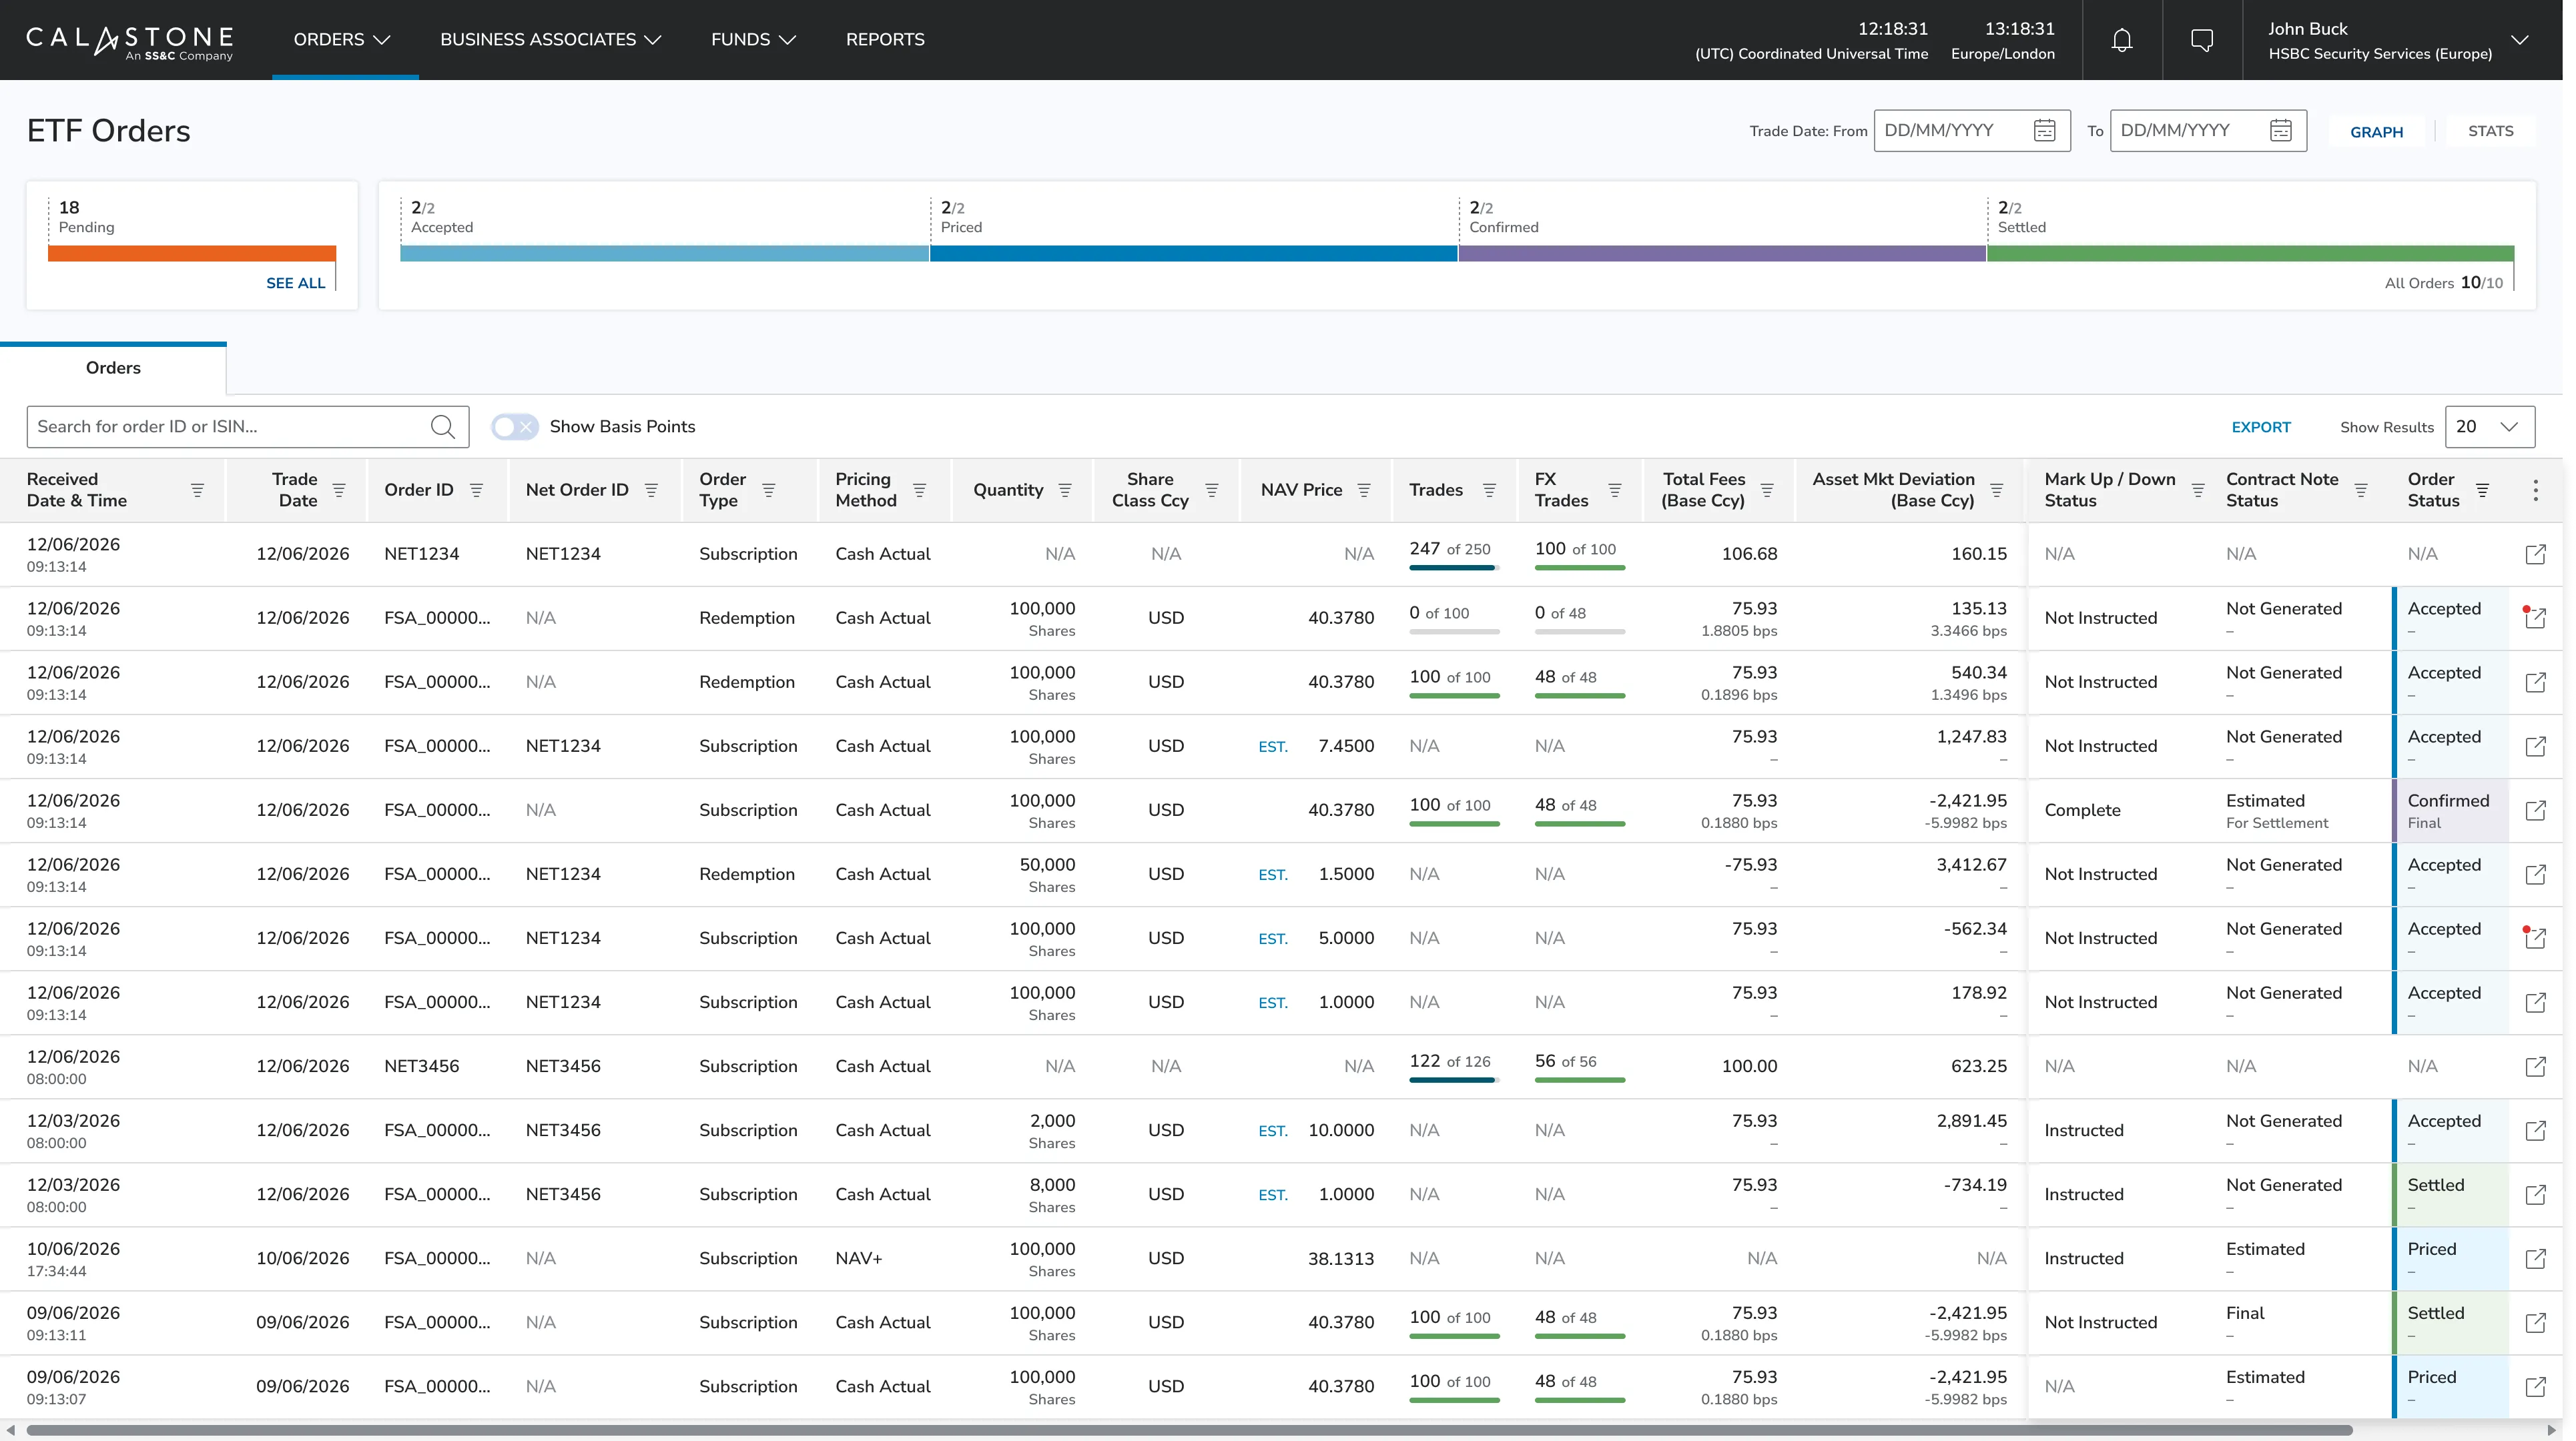Viewport: 2576px width, 1441px height.
Task: Open the Trade Date To calendar icon
Action: click(2281, 131)
